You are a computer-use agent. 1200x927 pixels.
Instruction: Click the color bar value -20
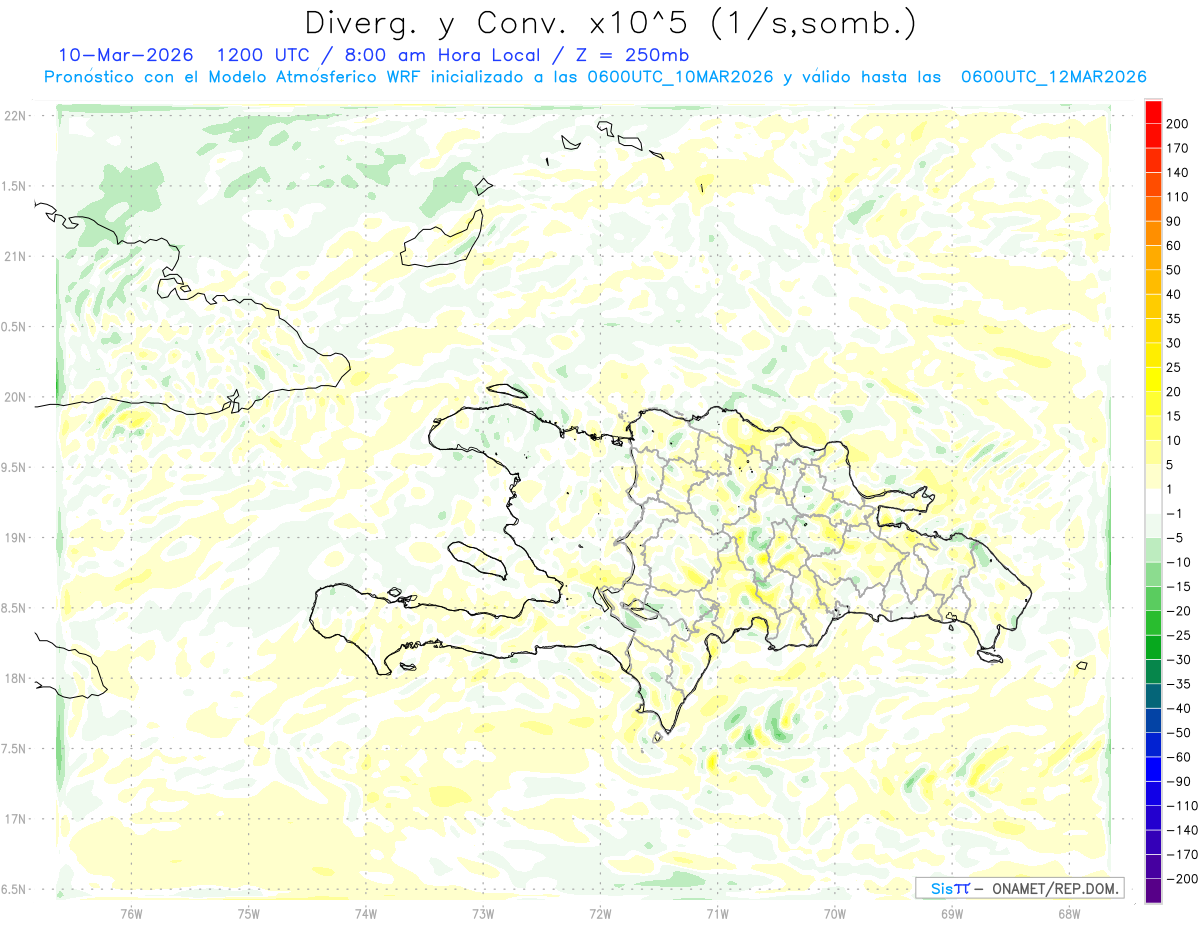(1178, 611)
